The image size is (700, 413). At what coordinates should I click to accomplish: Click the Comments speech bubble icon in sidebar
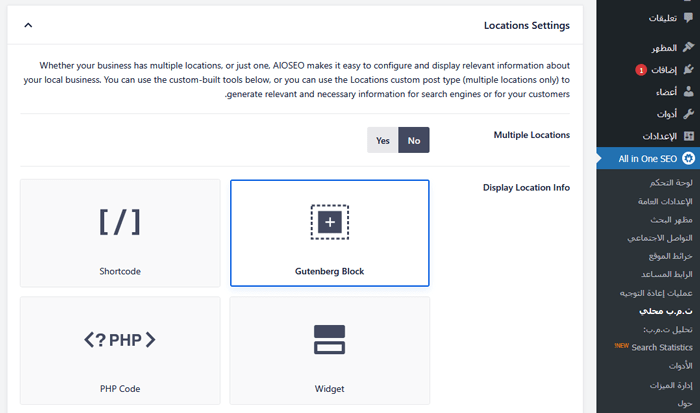(689, 18)
